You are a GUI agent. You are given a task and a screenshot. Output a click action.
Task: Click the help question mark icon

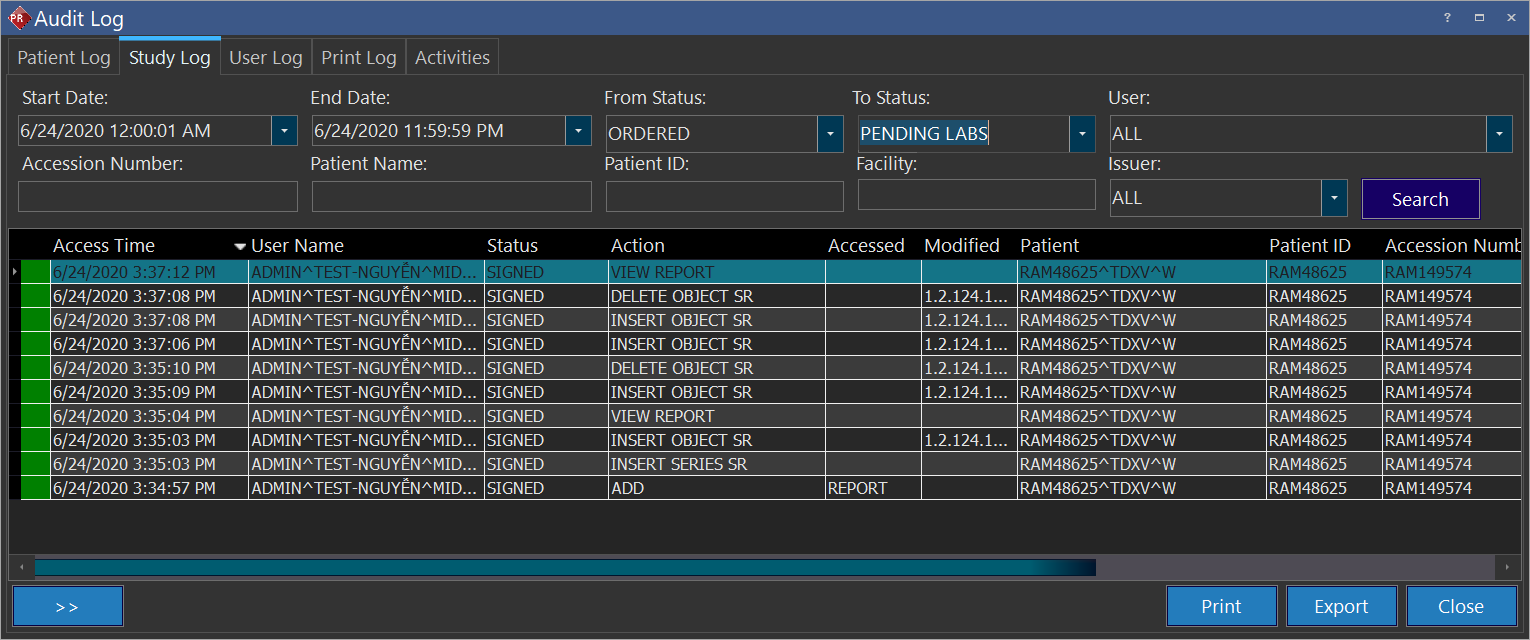1447,18
